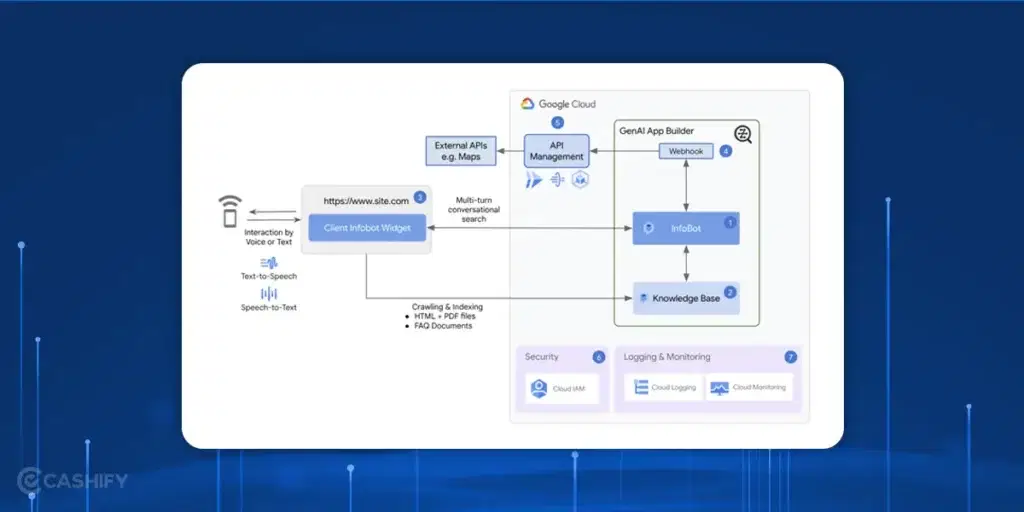The width and height of the screenshot is (1024, 512).
Task: Click the Apigee lines icon below API Management
Action: (x=557, y=180)
